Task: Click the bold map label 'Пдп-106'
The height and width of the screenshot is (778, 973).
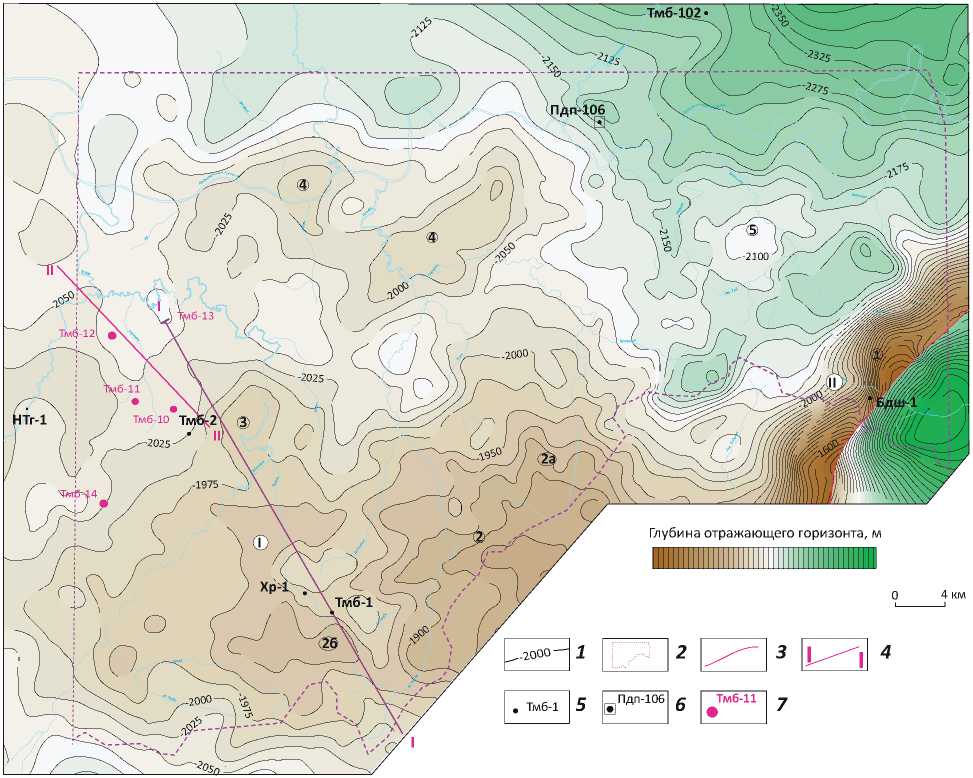Action: 577,110
